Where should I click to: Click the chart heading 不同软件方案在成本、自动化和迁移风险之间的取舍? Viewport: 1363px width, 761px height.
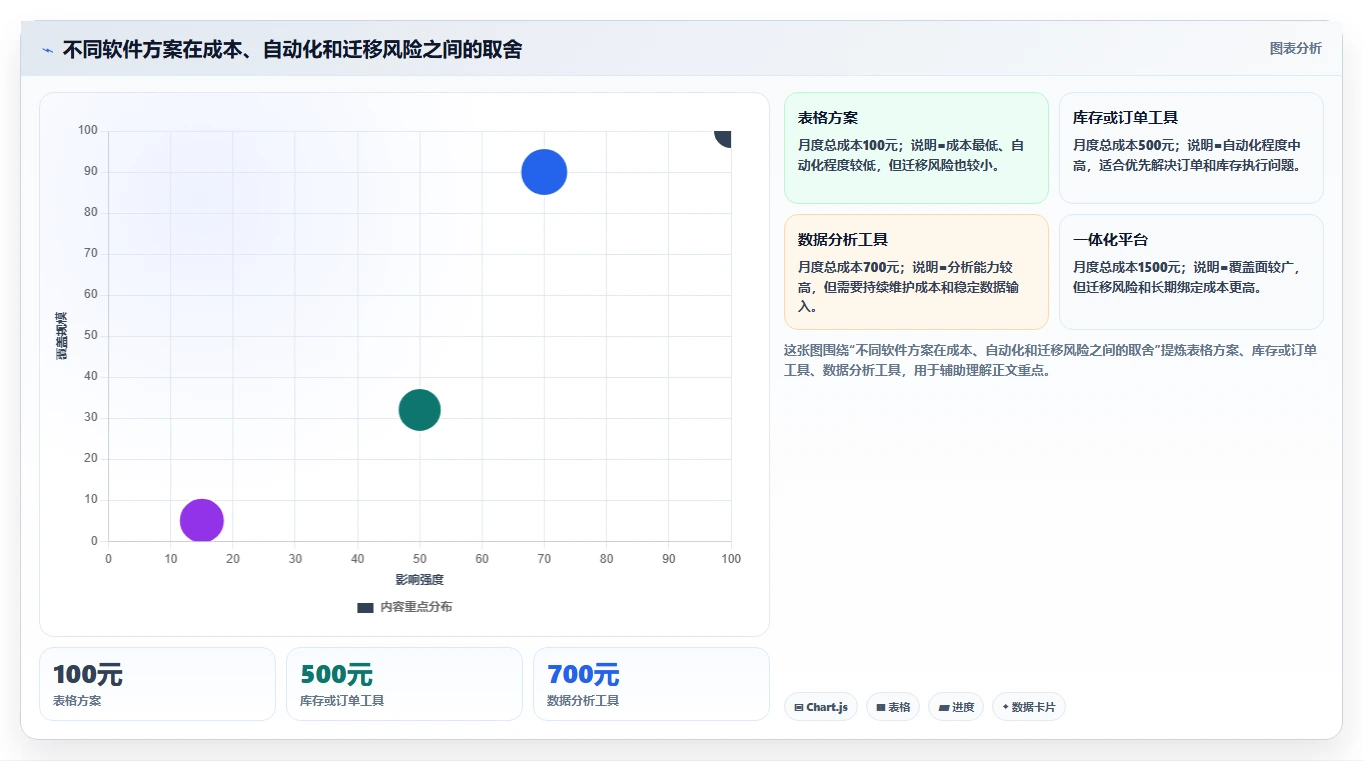pyautogui.click(x=292, y=50)
